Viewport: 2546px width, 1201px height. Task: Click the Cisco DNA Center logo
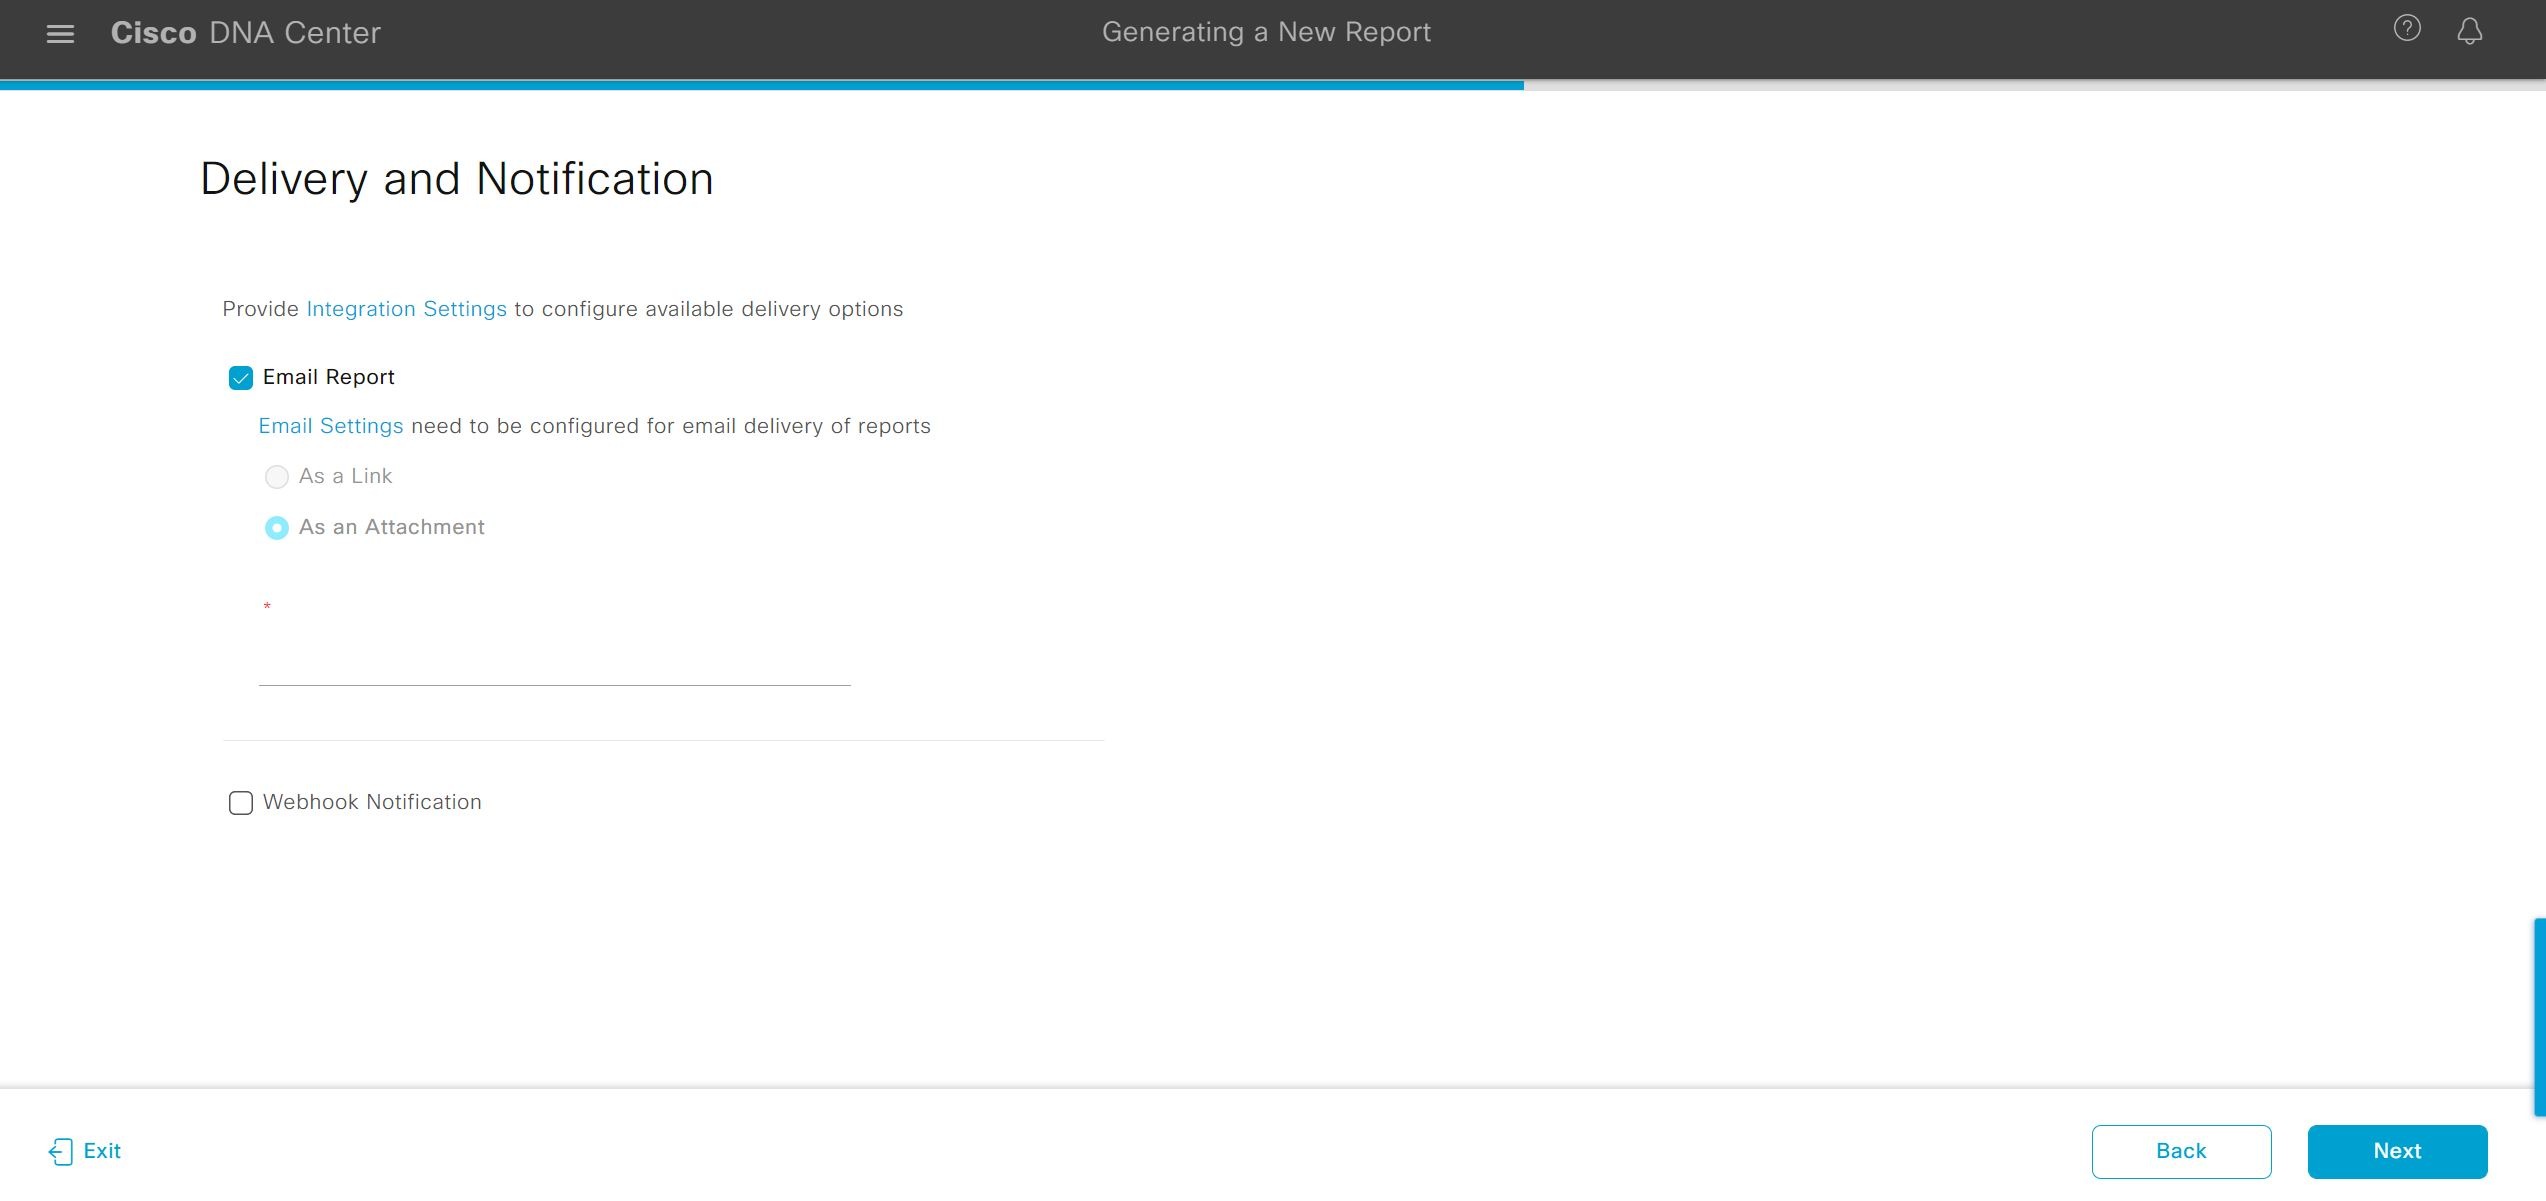(x=245, y=32)
